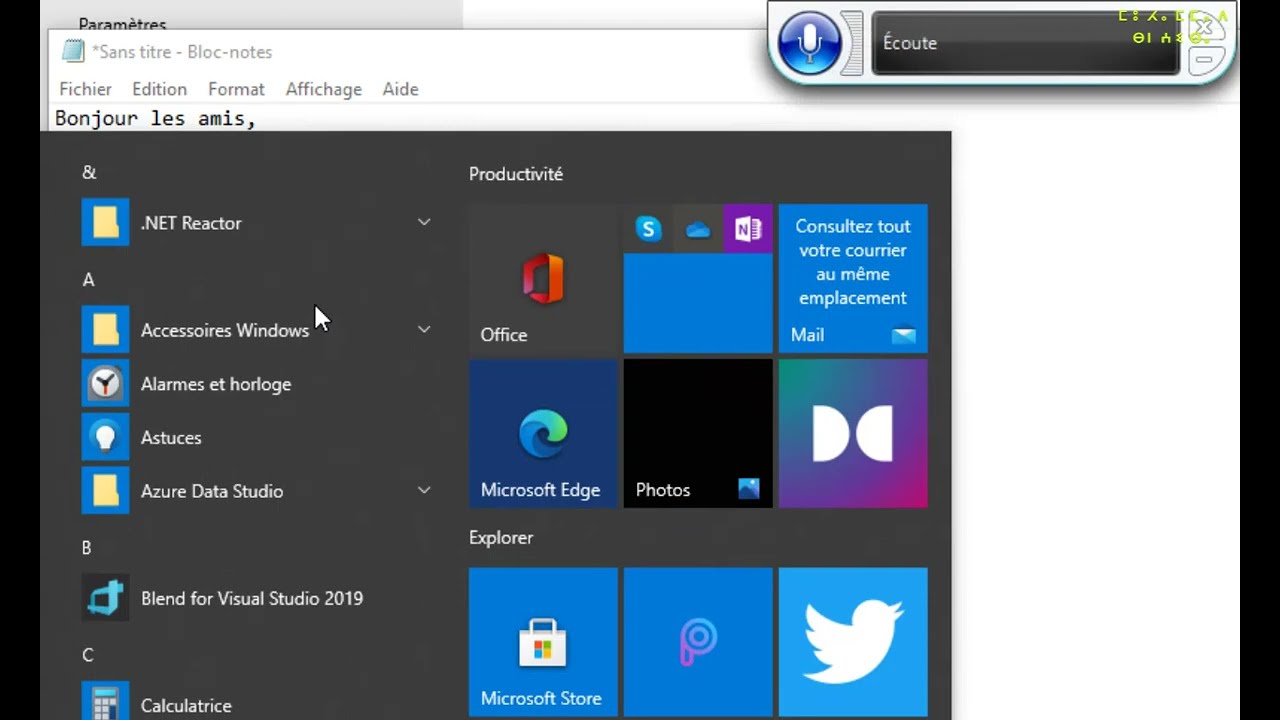The width and height of the screenshot is (1280, 720).
Task: Click the C letter header
Action: pos(87,655)
